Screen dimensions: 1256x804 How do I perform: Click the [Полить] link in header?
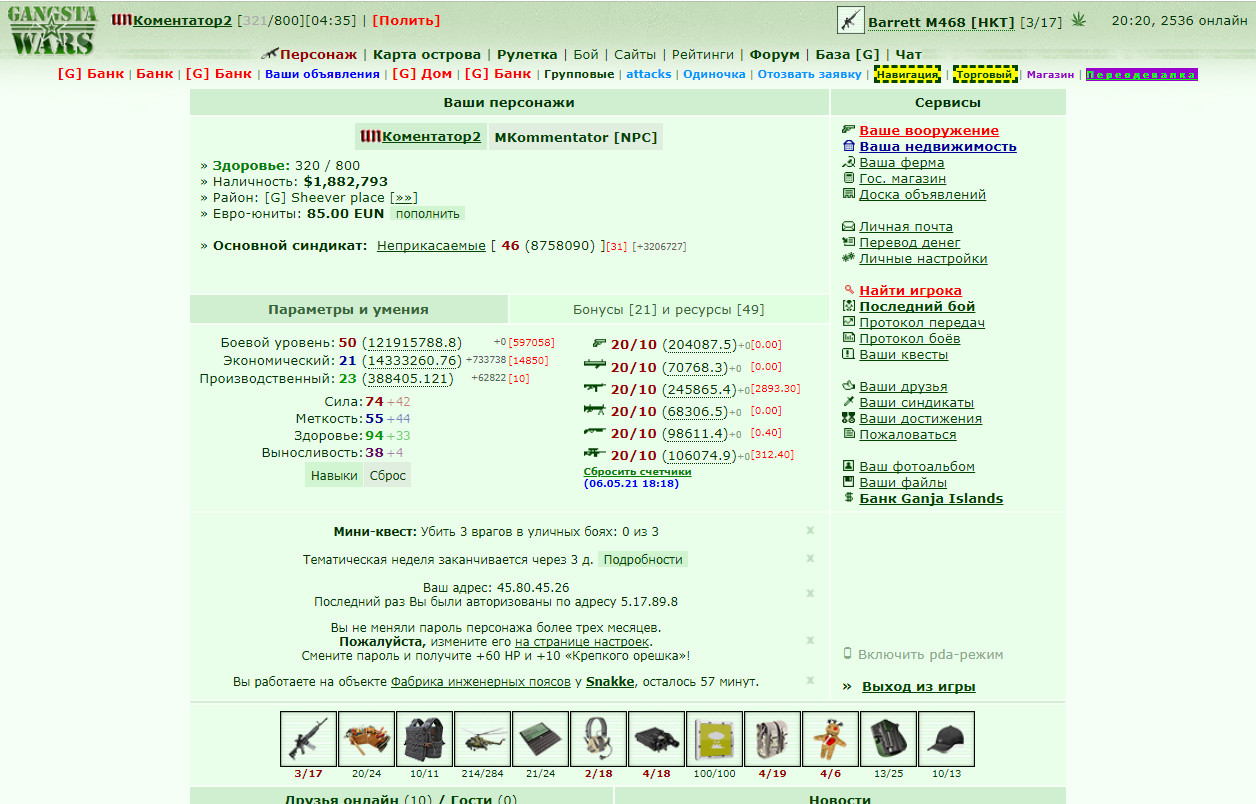pyautogui.click(x=406, y=21)
